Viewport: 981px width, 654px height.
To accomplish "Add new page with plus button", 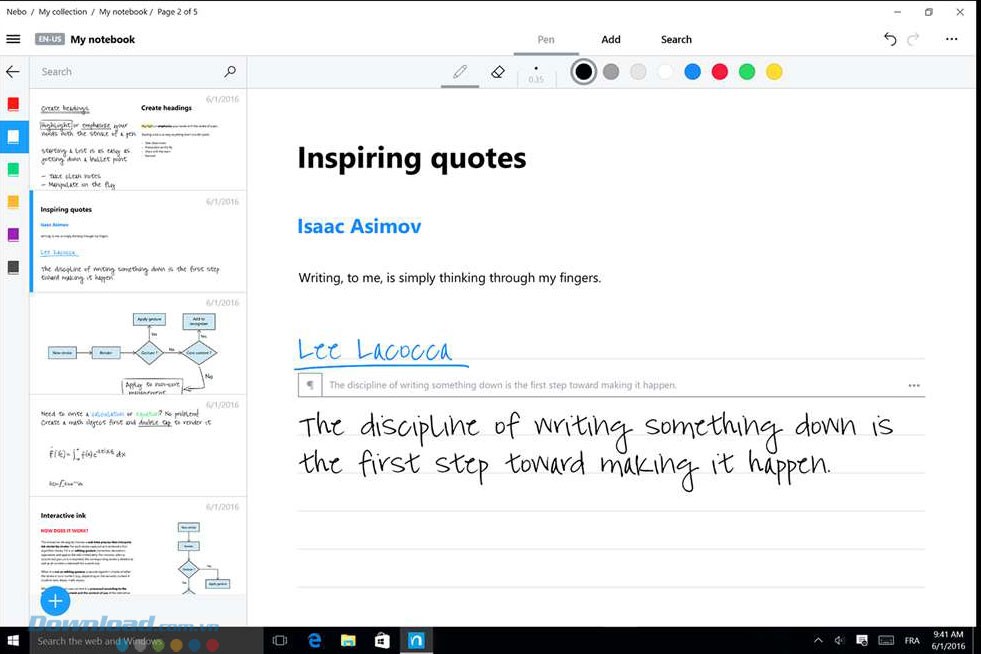I will (x=55, y=601).
